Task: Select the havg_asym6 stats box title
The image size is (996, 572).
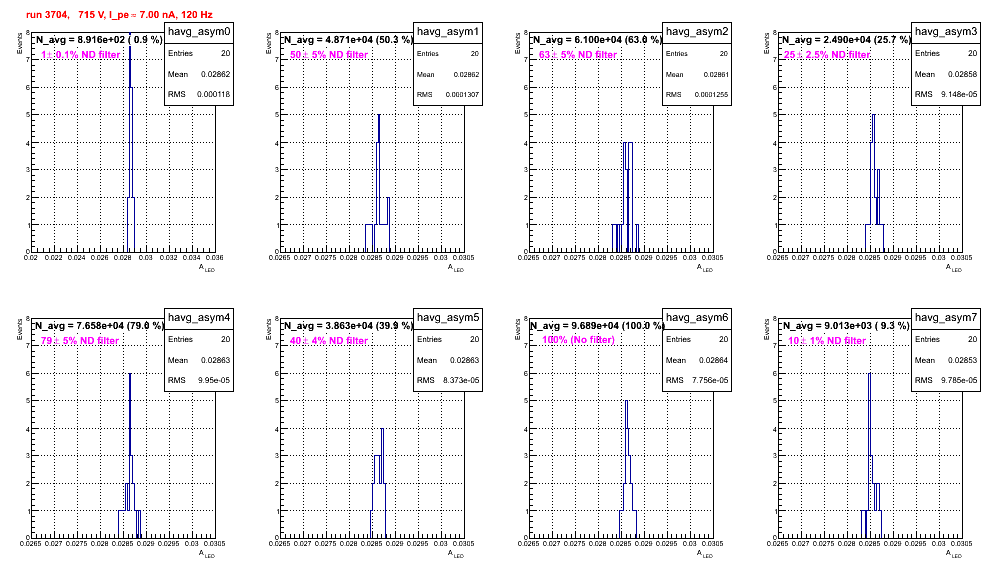Action: [697, 318]
